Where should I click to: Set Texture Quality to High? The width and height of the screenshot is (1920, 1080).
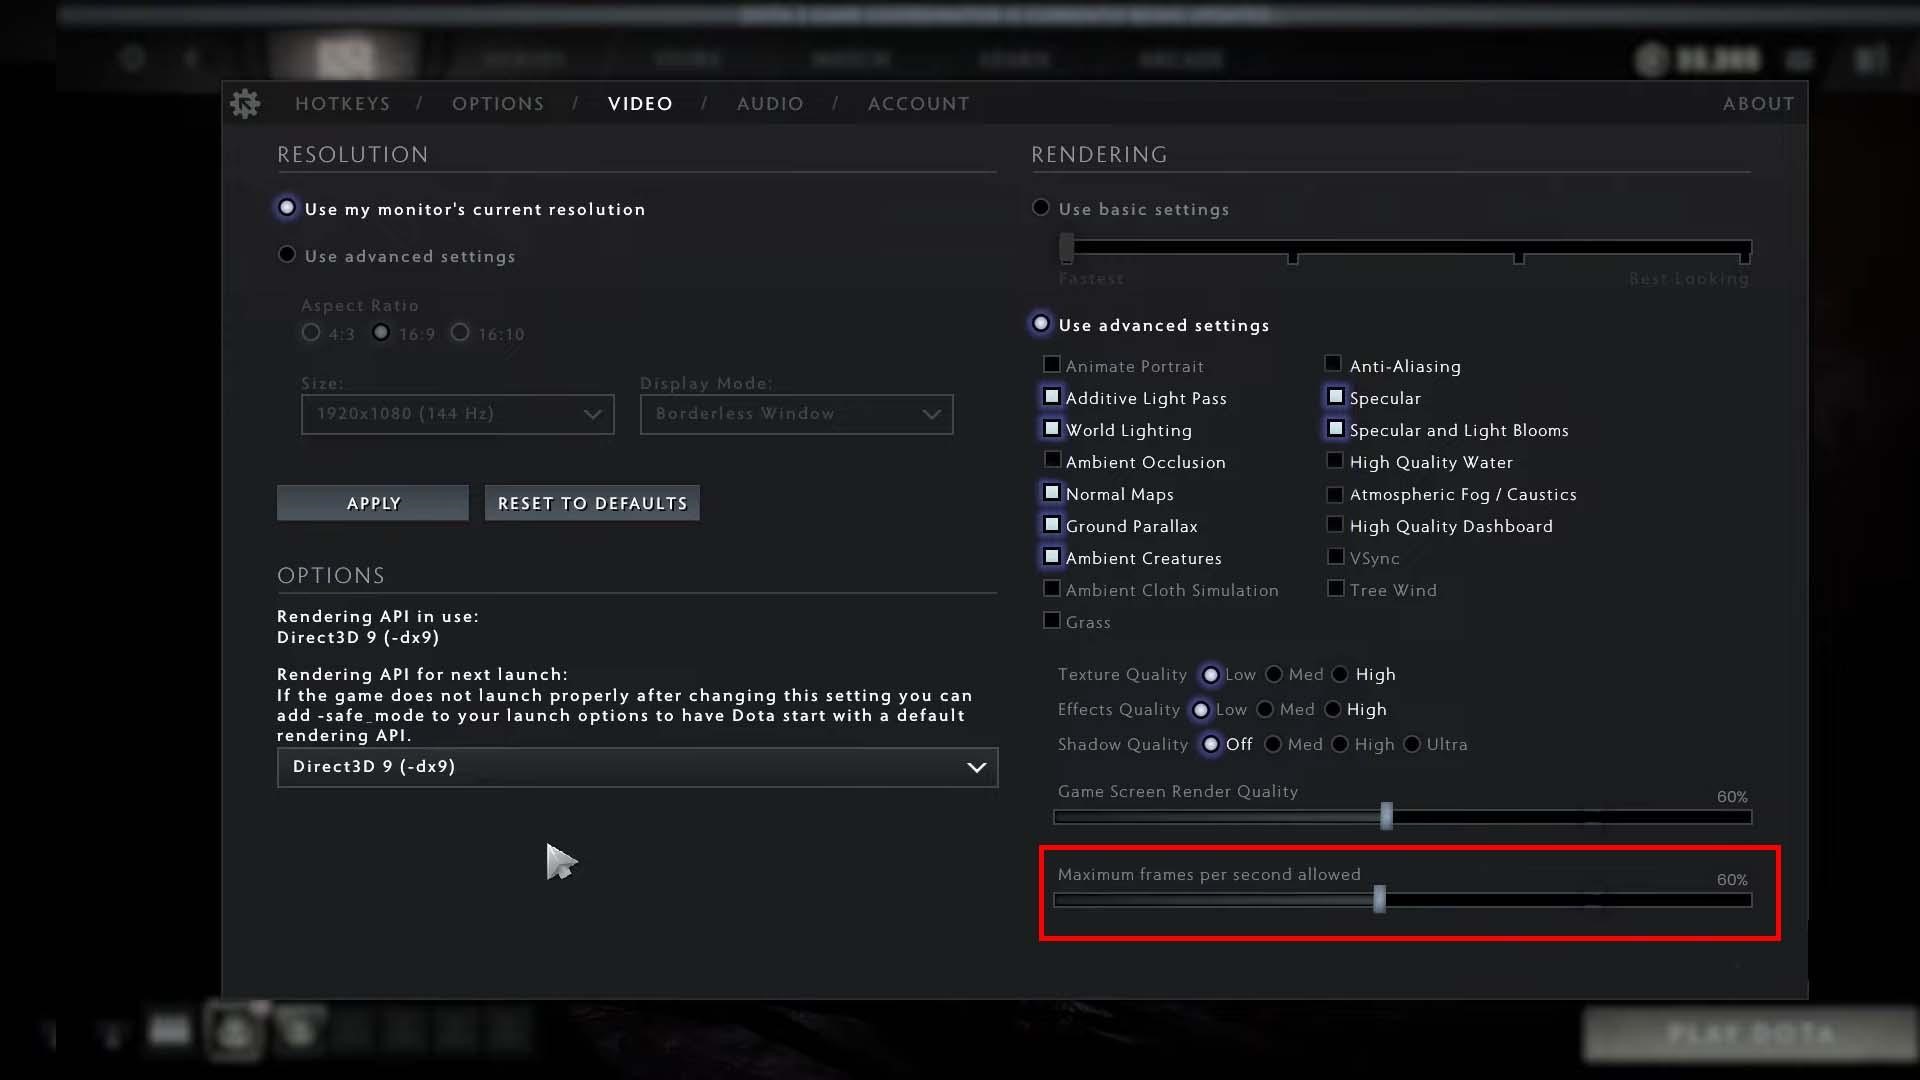click(1341, 675)
